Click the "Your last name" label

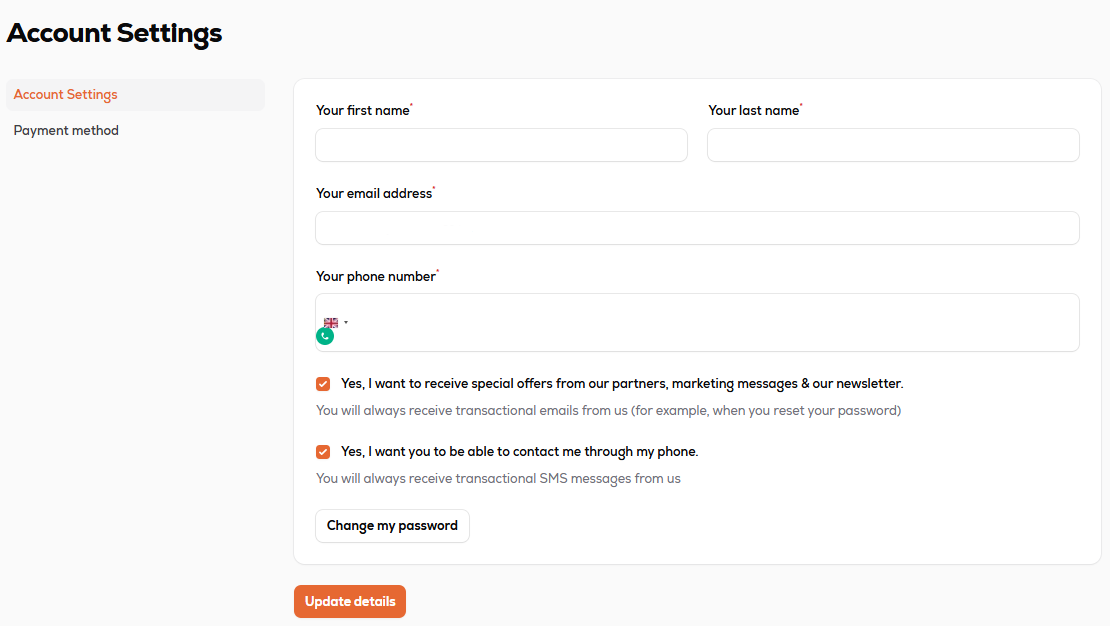point(754,111)
